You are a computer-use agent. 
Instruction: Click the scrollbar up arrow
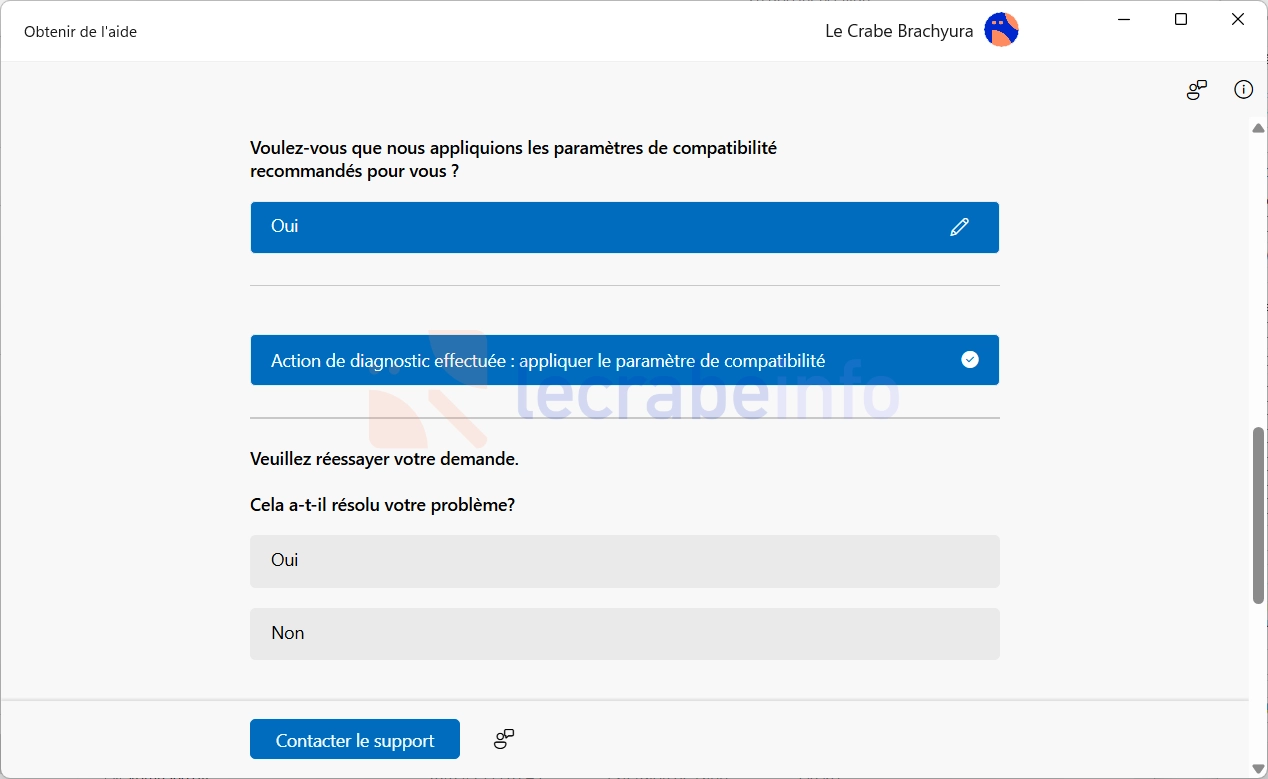tap(1258, 128)
